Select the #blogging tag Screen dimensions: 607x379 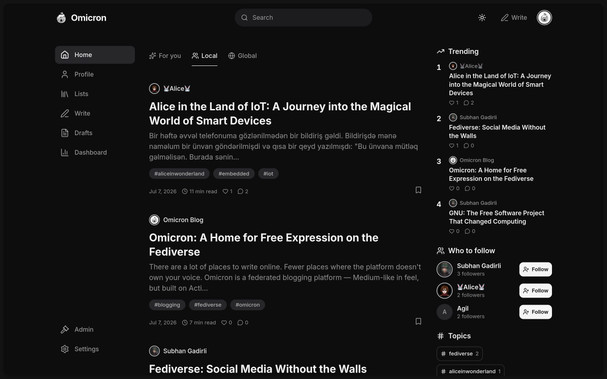167,305
